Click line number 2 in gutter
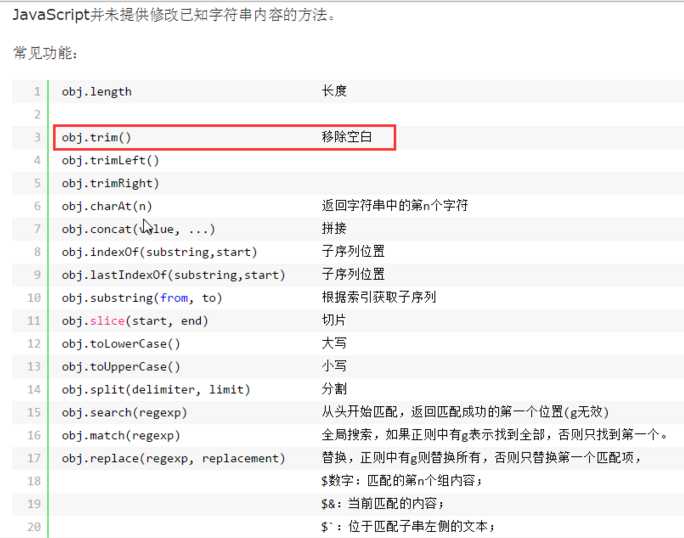Viewport: 684px width, 538px height. pos(37,114)
